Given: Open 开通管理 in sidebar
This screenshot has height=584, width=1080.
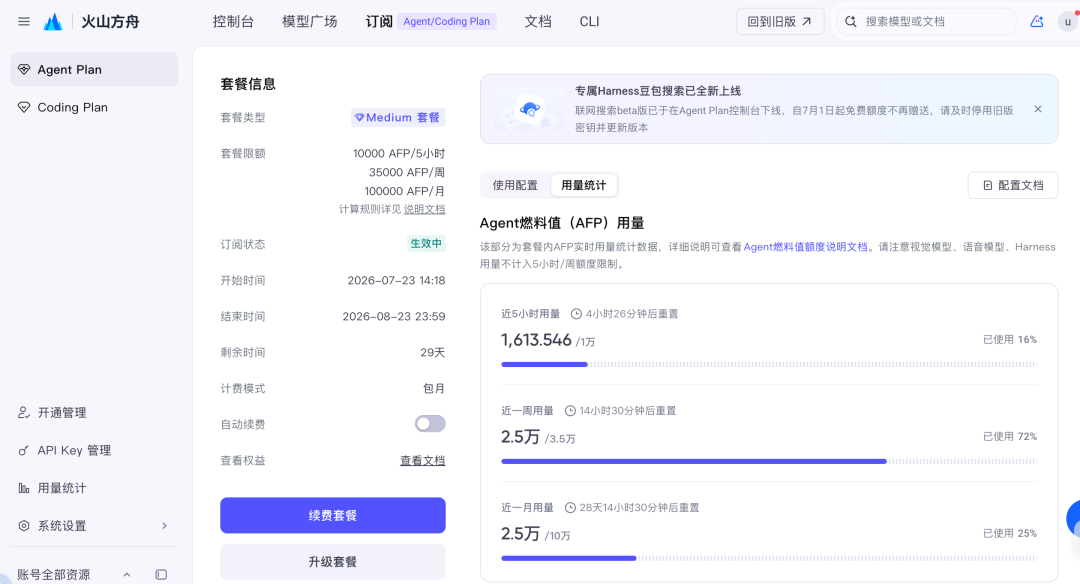Looking at the screenshot, I should pos(94,413).
